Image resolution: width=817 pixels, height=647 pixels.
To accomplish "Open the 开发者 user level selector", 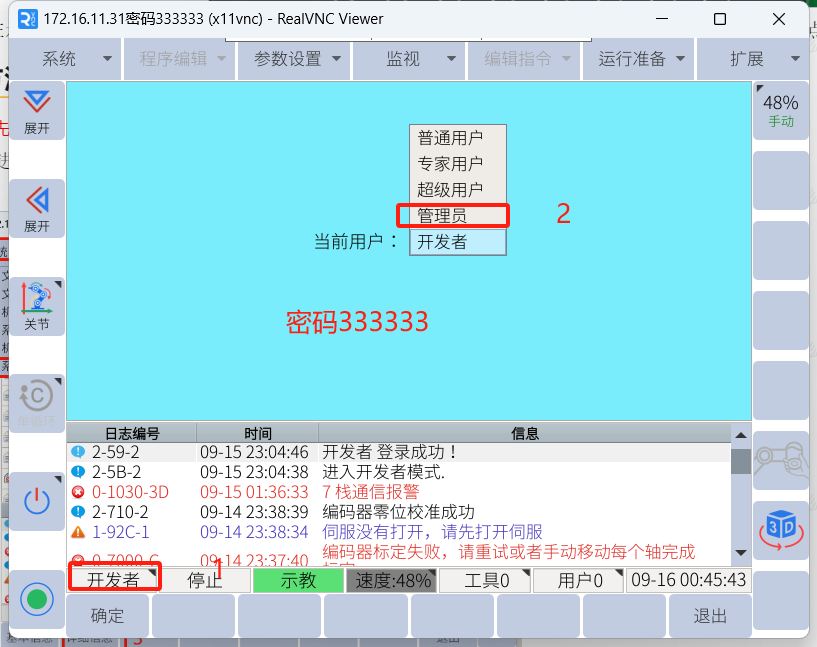I will [113, 581].
